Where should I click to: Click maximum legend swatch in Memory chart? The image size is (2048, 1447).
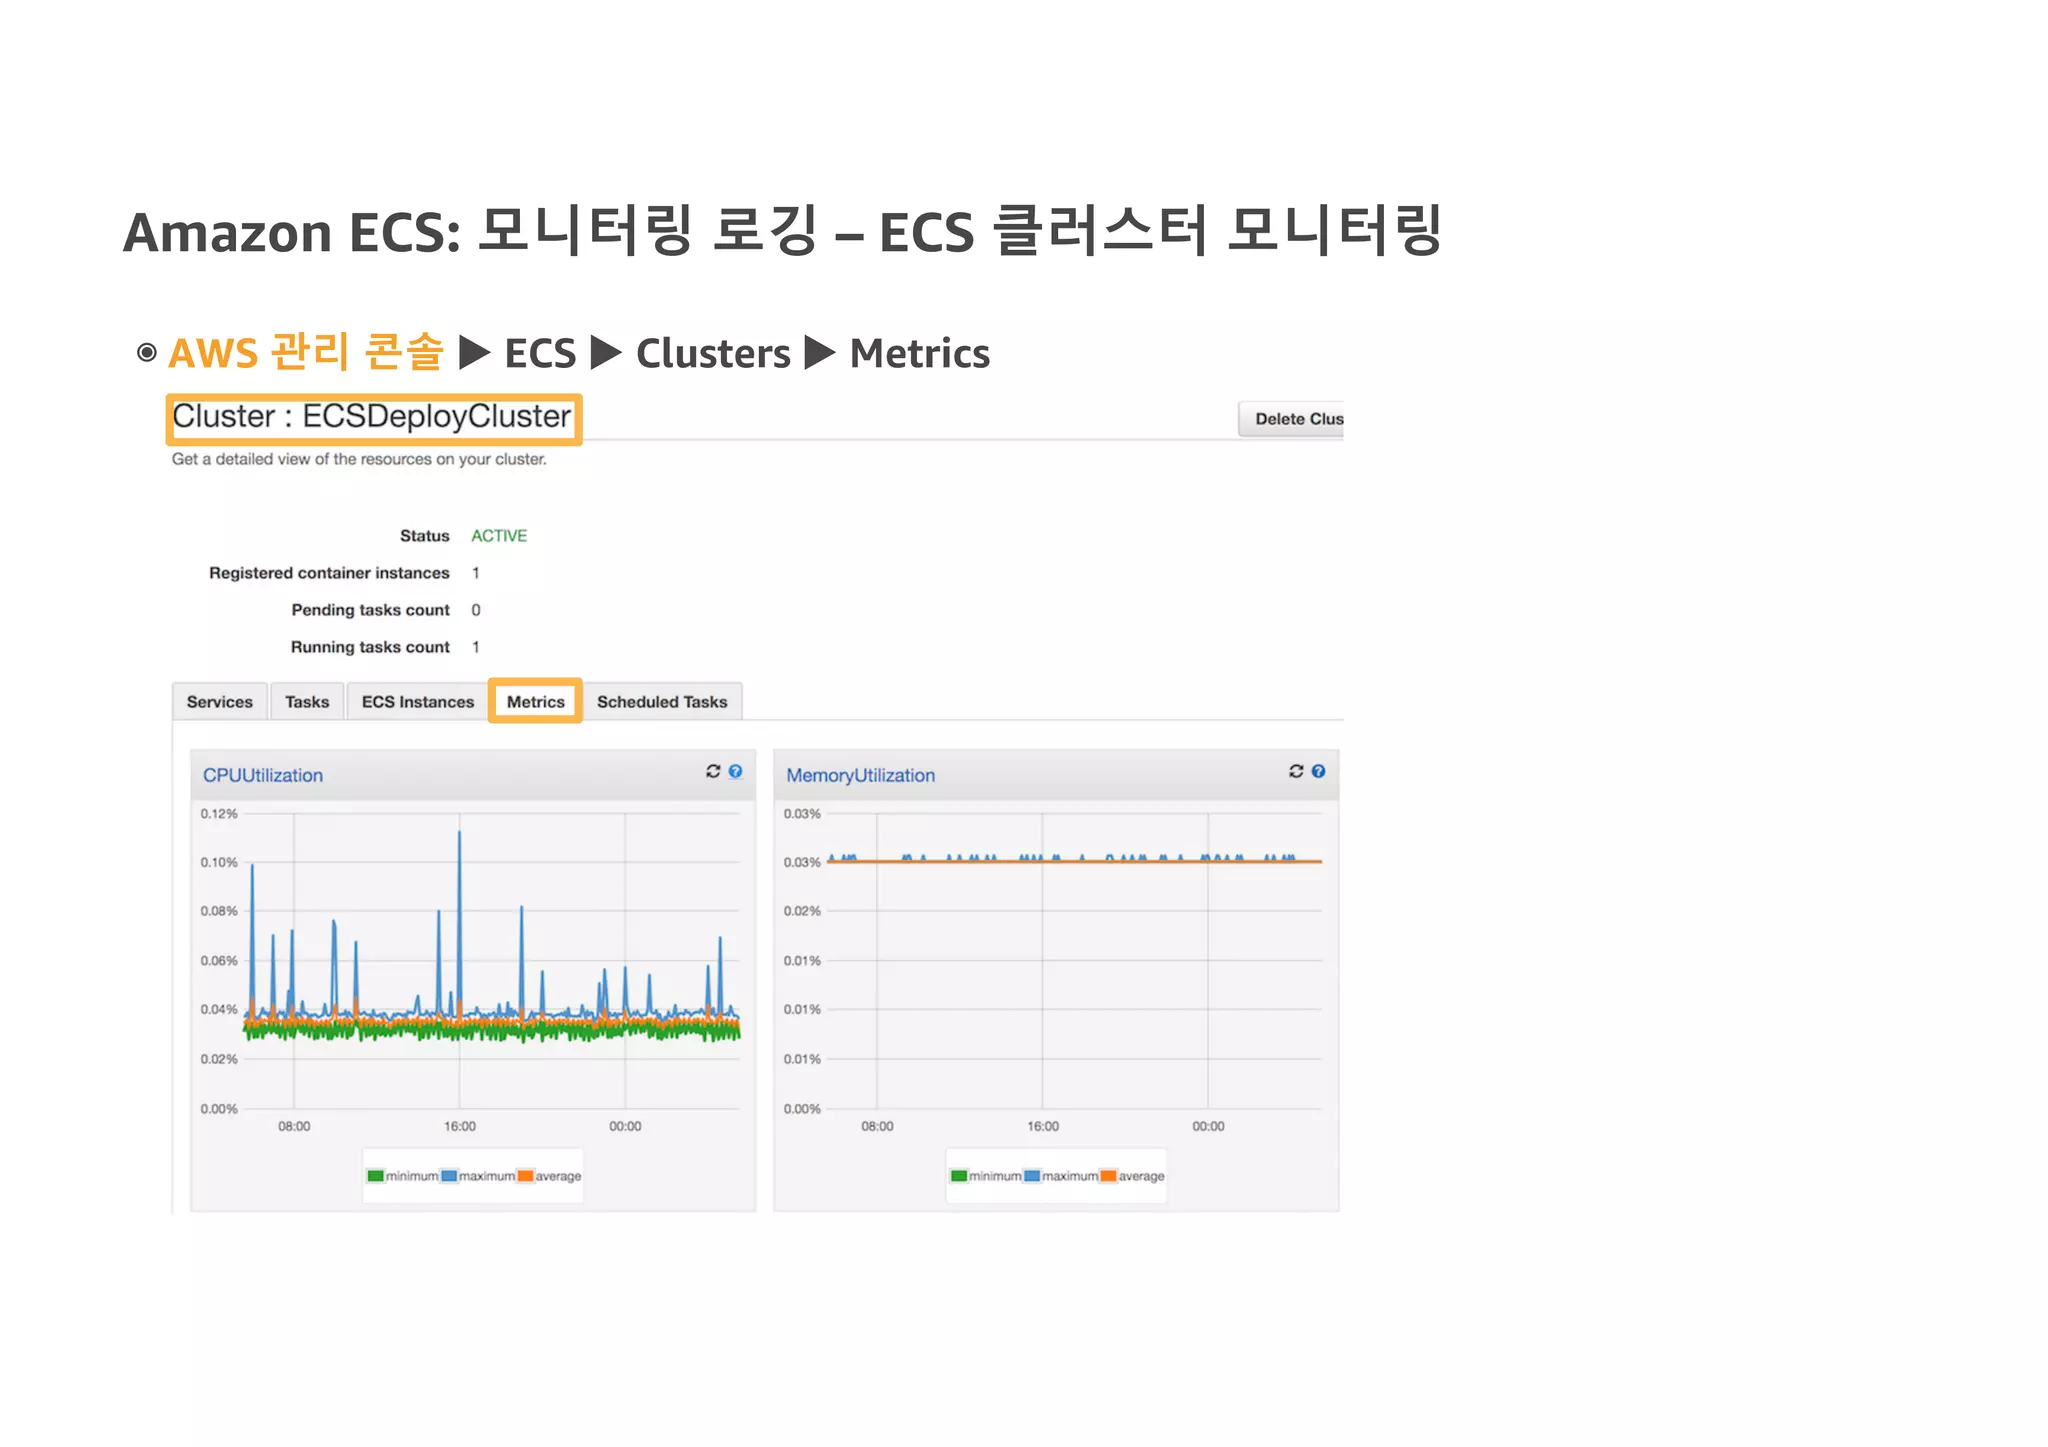coord(1032,1176)
